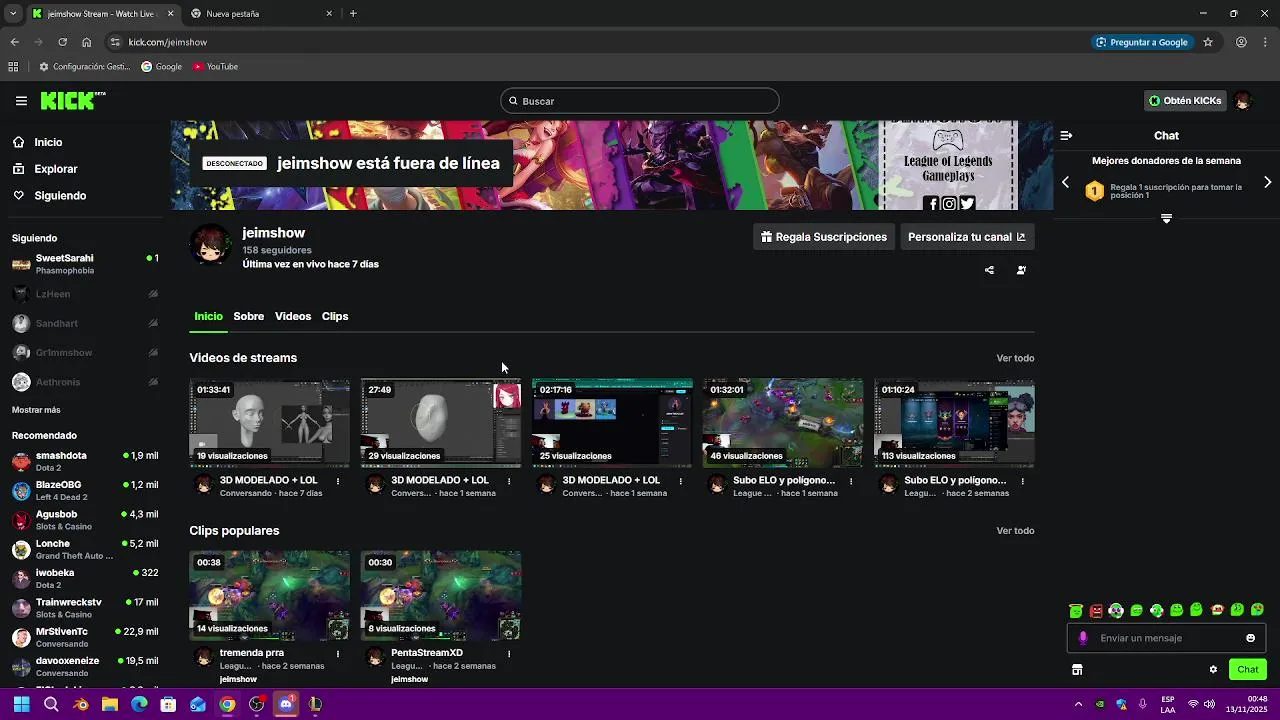Go to Explorar in sidebar
Image resolution: width=1280 pixels, height=720 pixels.
point(56,169)
